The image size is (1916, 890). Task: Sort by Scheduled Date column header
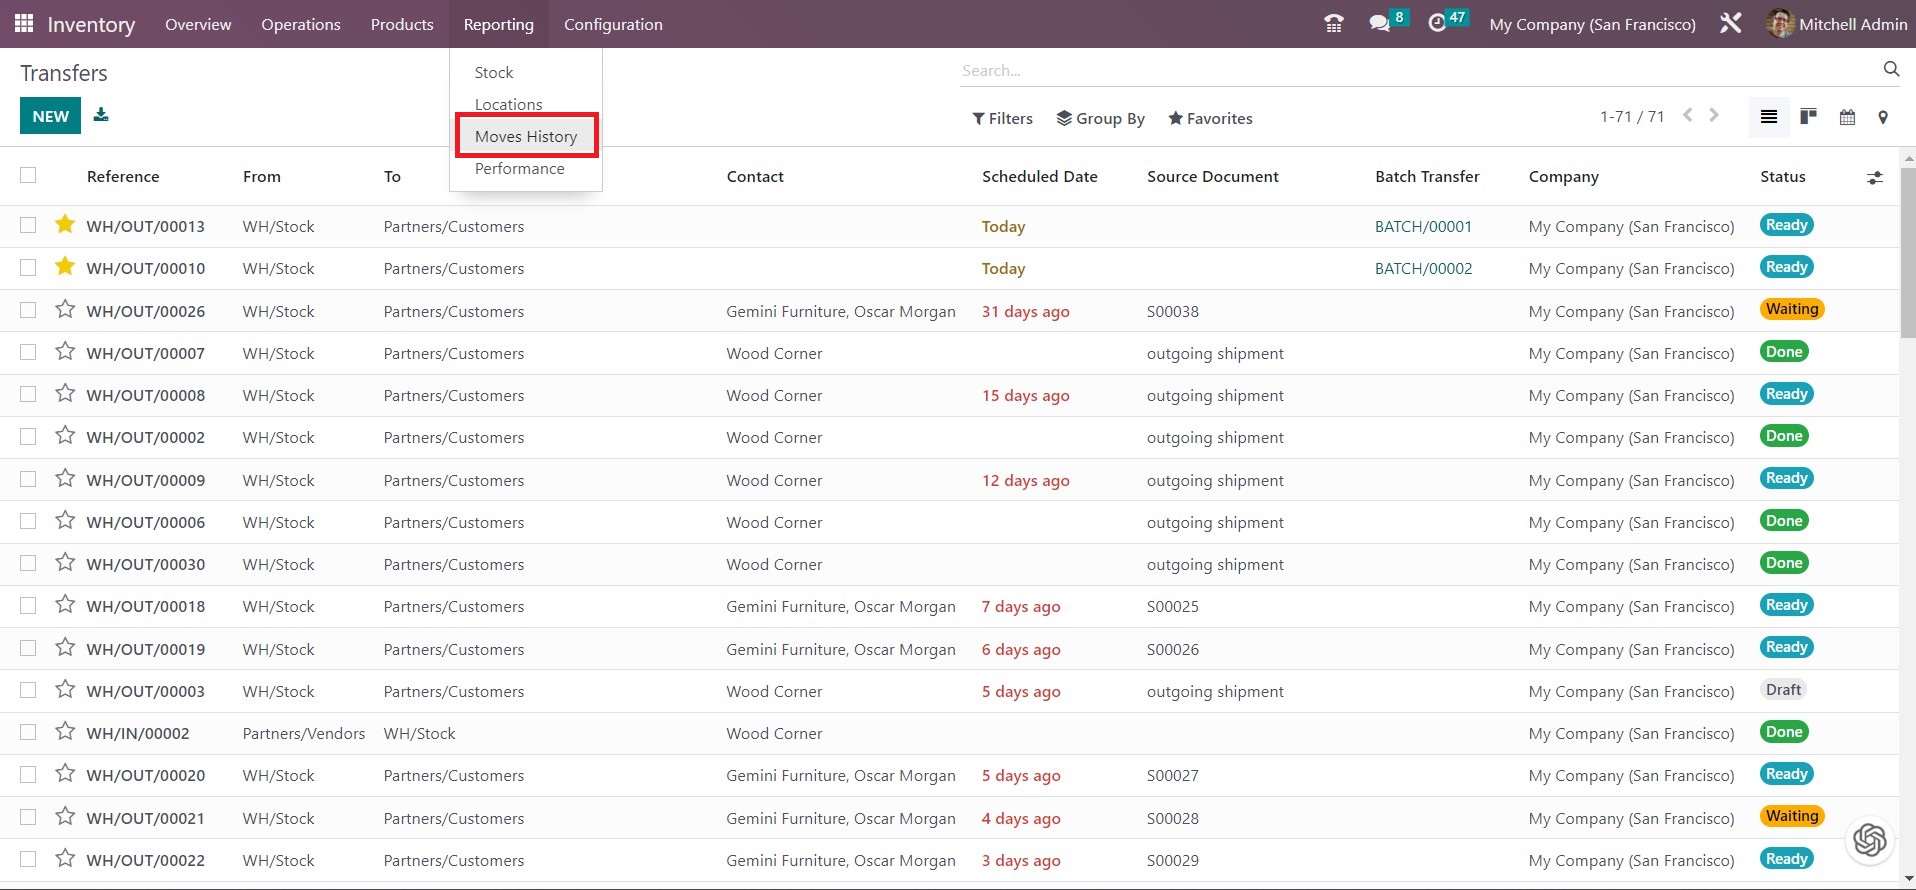click(x=1039, y=176)
